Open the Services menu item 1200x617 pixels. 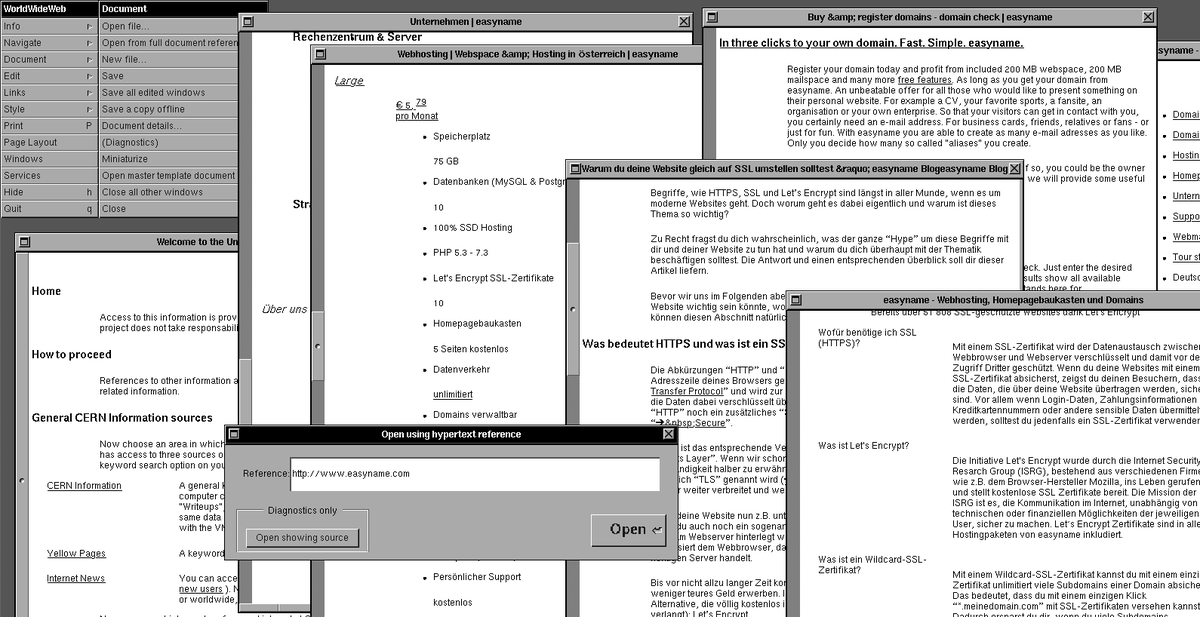[49, 176]
